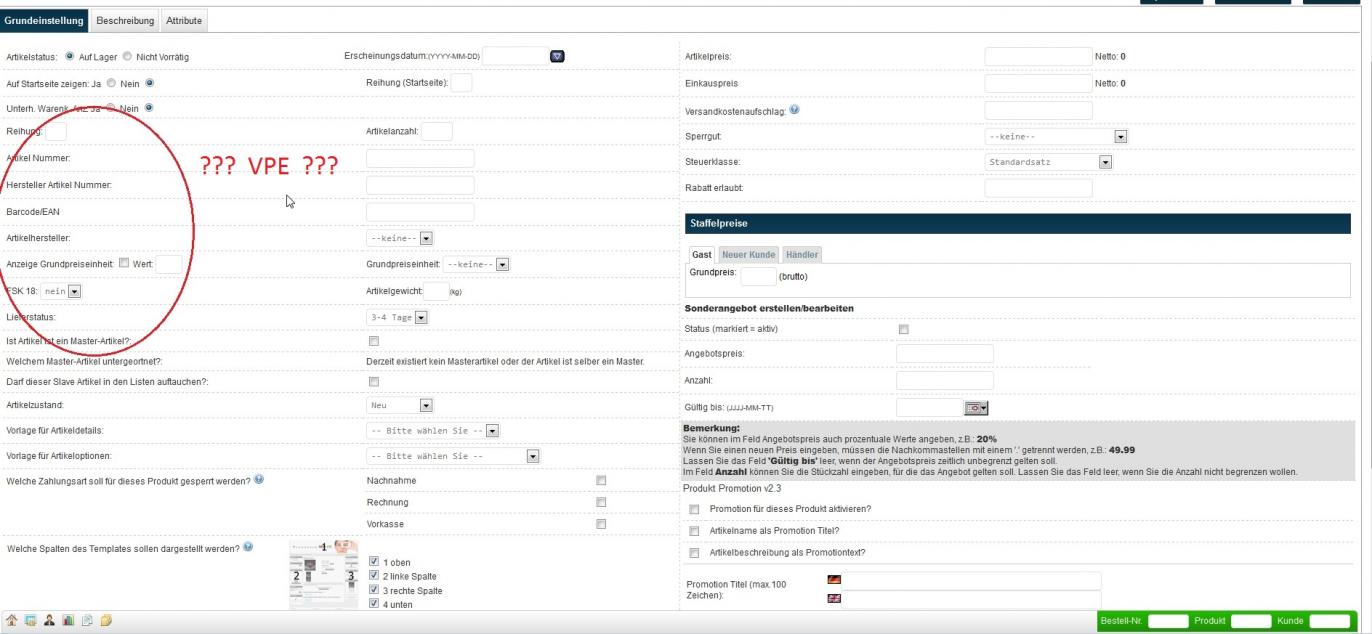The image size is (1372, 634).
Task: Switch to the Beschreibung tab
Action: 125,20
